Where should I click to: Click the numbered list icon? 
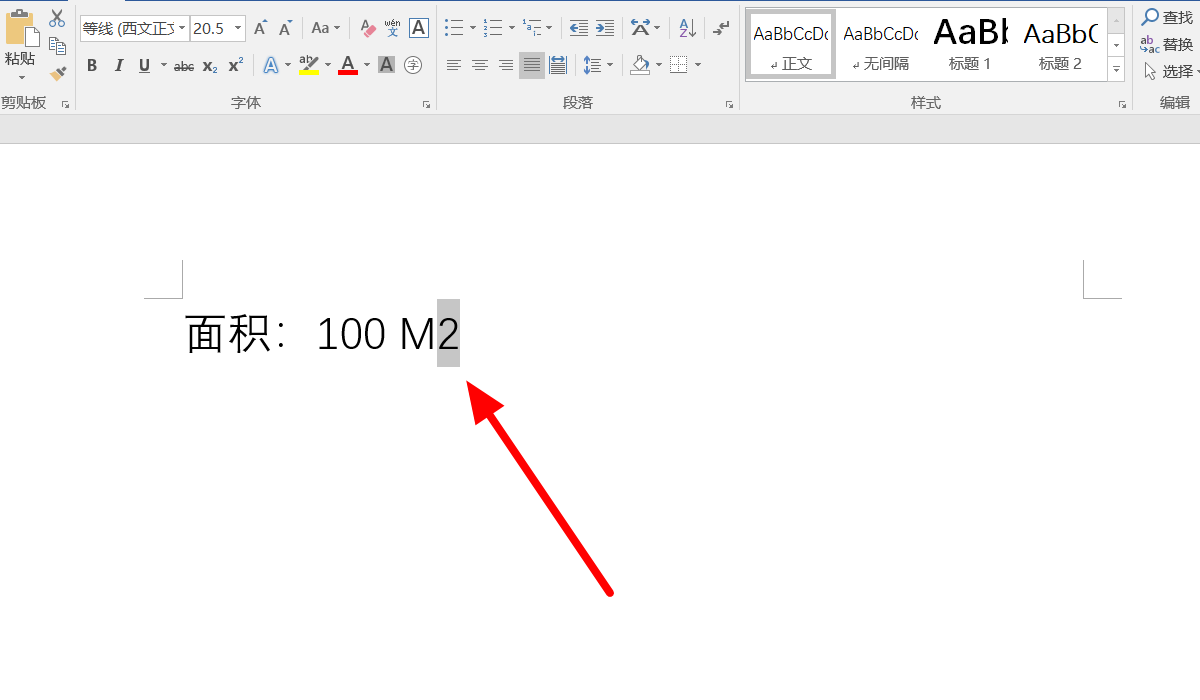pyautogui.click(x=492, y=28)
